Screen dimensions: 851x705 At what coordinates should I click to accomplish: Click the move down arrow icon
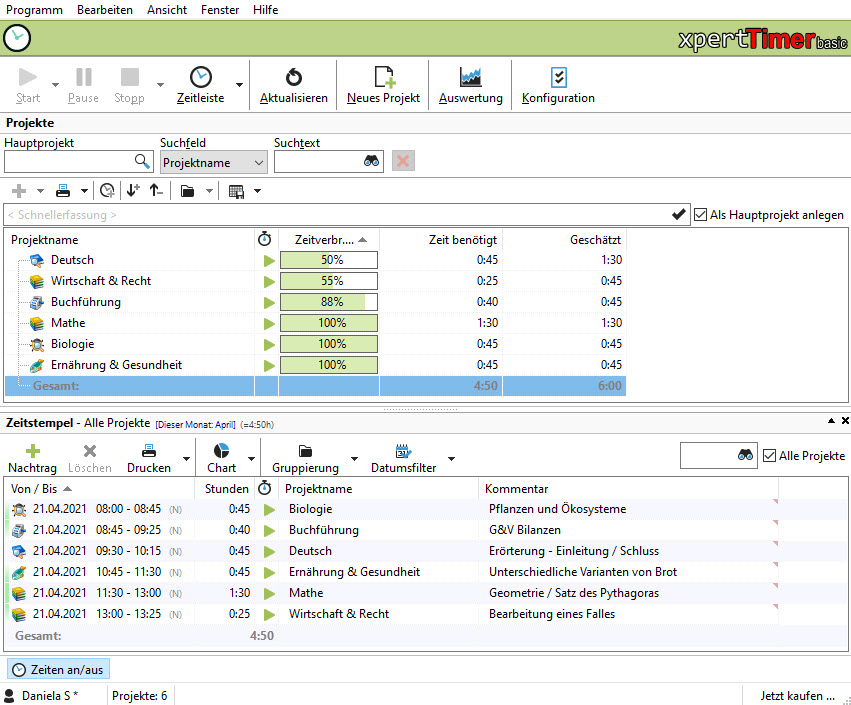tap(132, 190)
